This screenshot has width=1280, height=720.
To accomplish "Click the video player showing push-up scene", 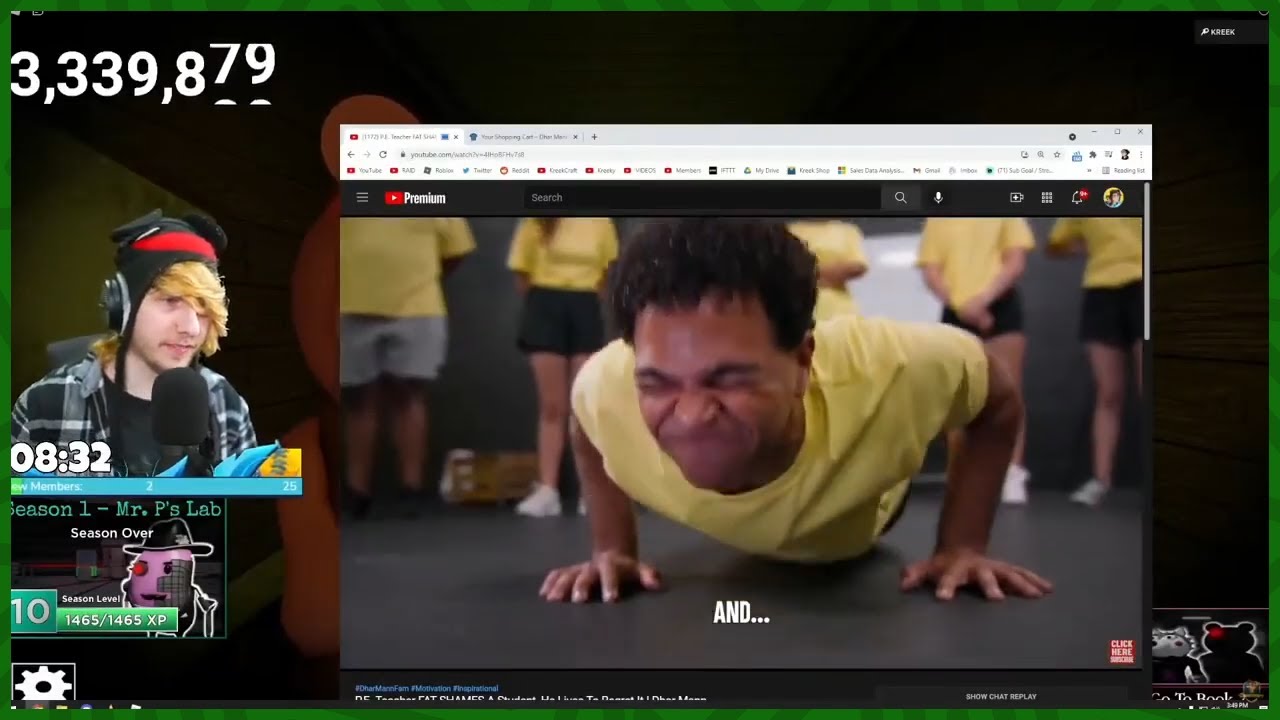I will [x=741, y=442].
